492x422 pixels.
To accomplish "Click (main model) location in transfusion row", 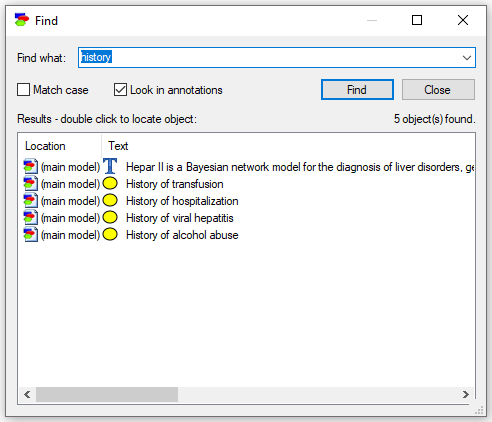I will click(x=70, y=184).
